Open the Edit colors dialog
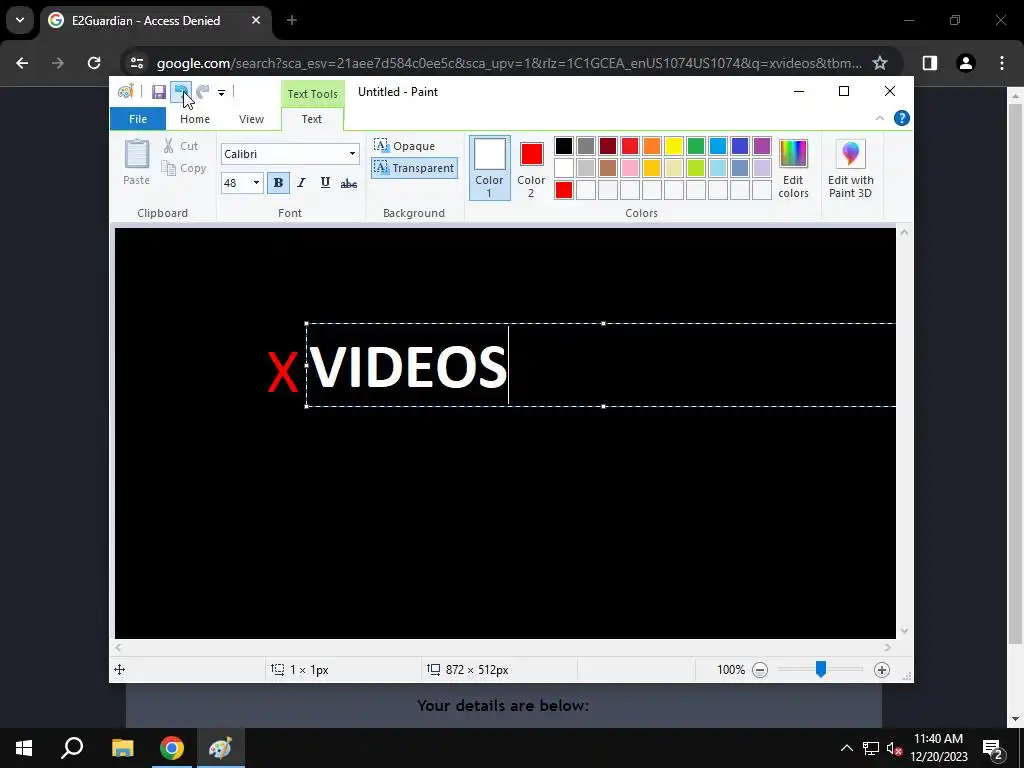This screenshot has height=768, width=1024. pos(793,168)
